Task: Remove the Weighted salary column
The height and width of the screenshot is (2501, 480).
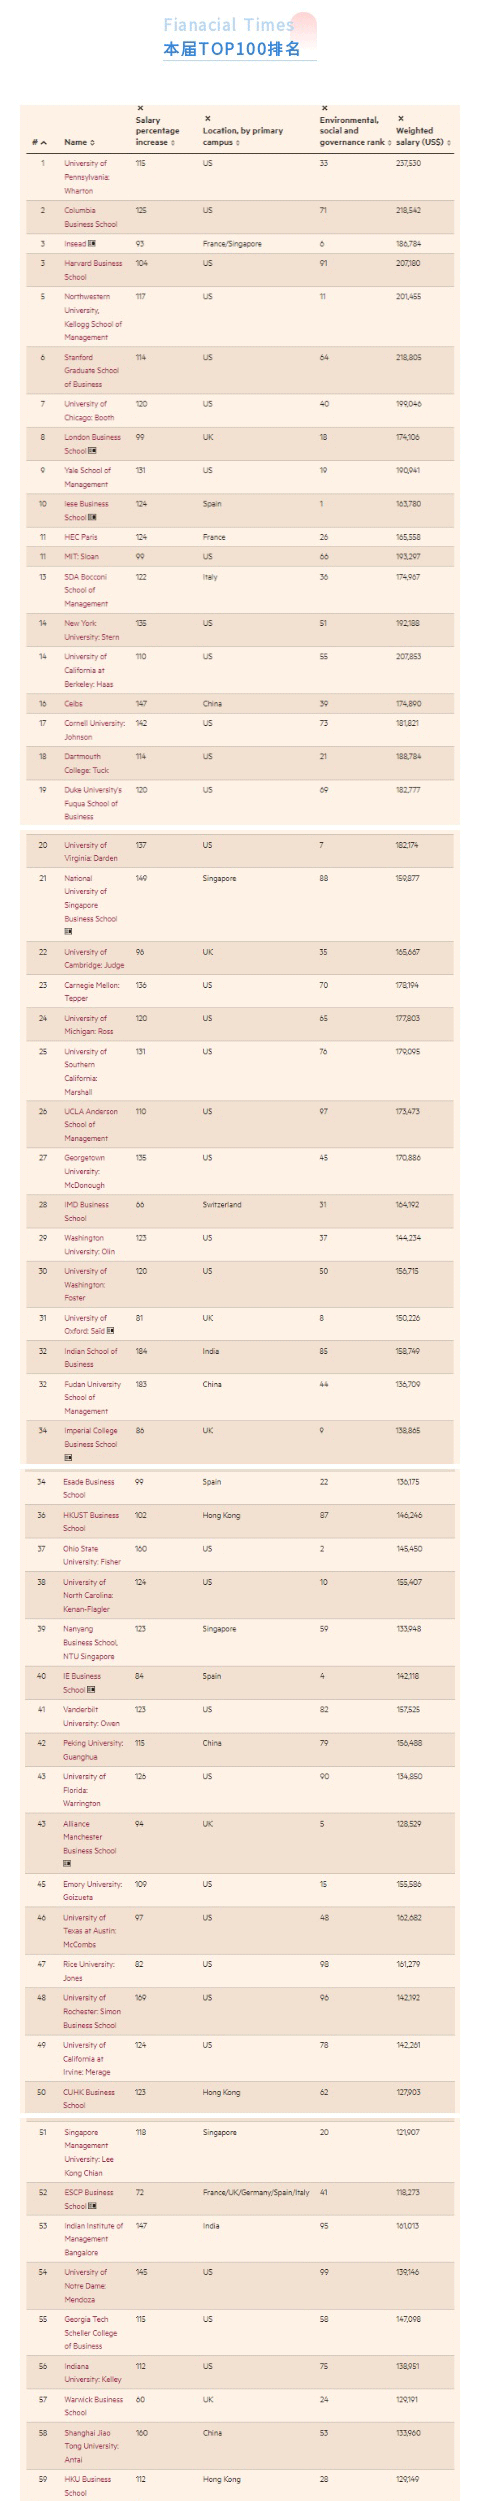Action: [x=400, y=118]
